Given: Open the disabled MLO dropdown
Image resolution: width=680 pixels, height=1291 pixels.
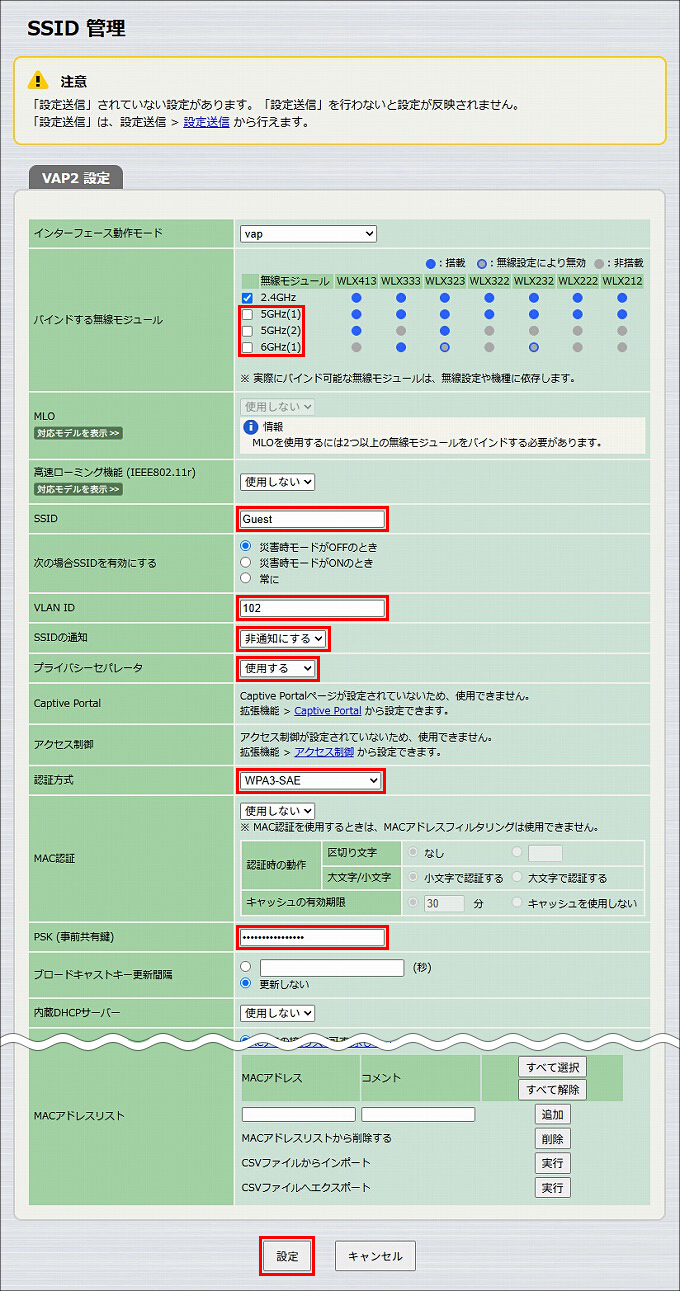Looking at the screenshot, I should [277, 407].
